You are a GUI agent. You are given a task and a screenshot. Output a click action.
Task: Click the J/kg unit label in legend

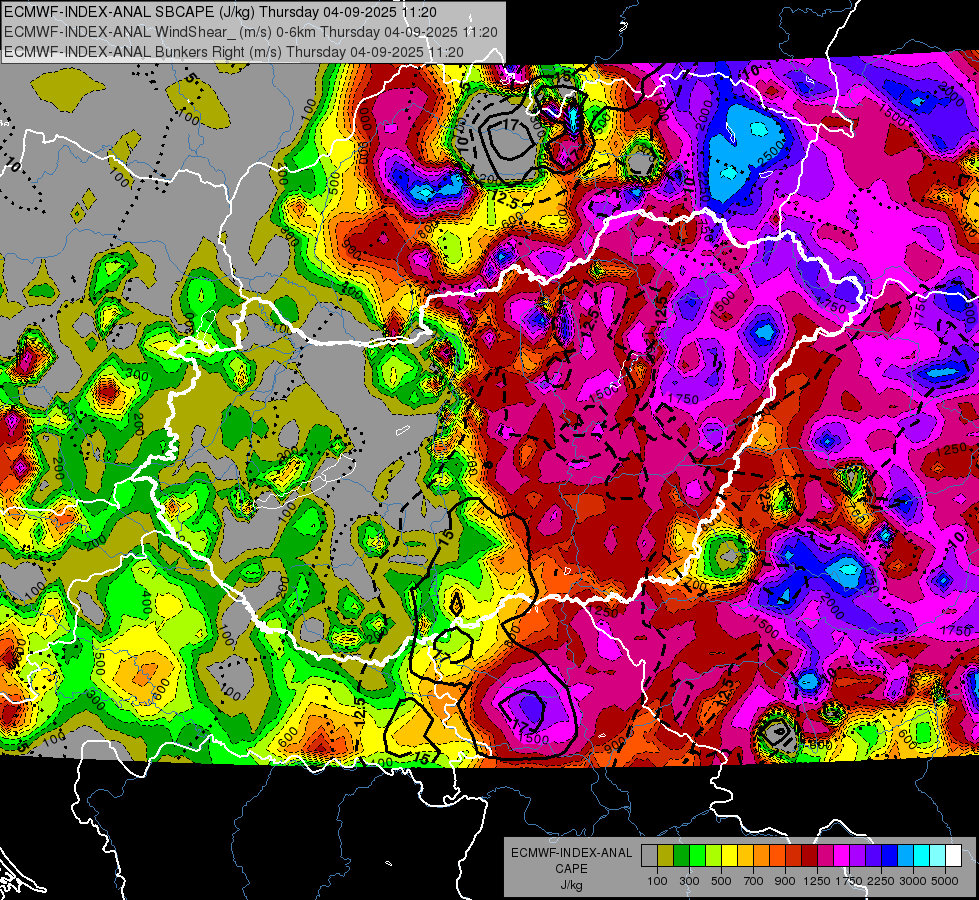(x=571, y=885)
